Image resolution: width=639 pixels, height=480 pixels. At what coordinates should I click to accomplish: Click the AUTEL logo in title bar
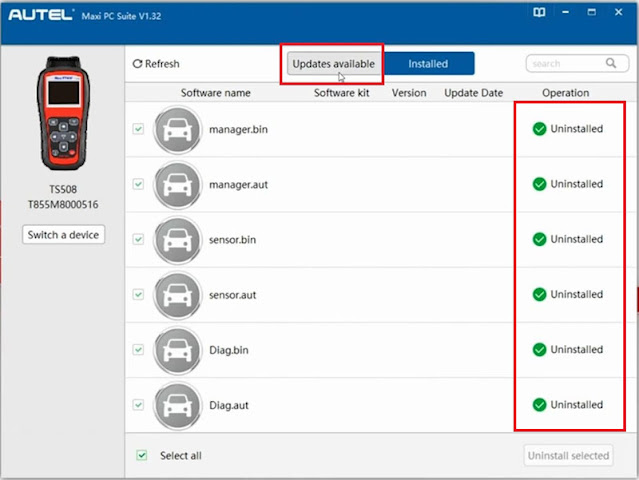tap(41, 15)
